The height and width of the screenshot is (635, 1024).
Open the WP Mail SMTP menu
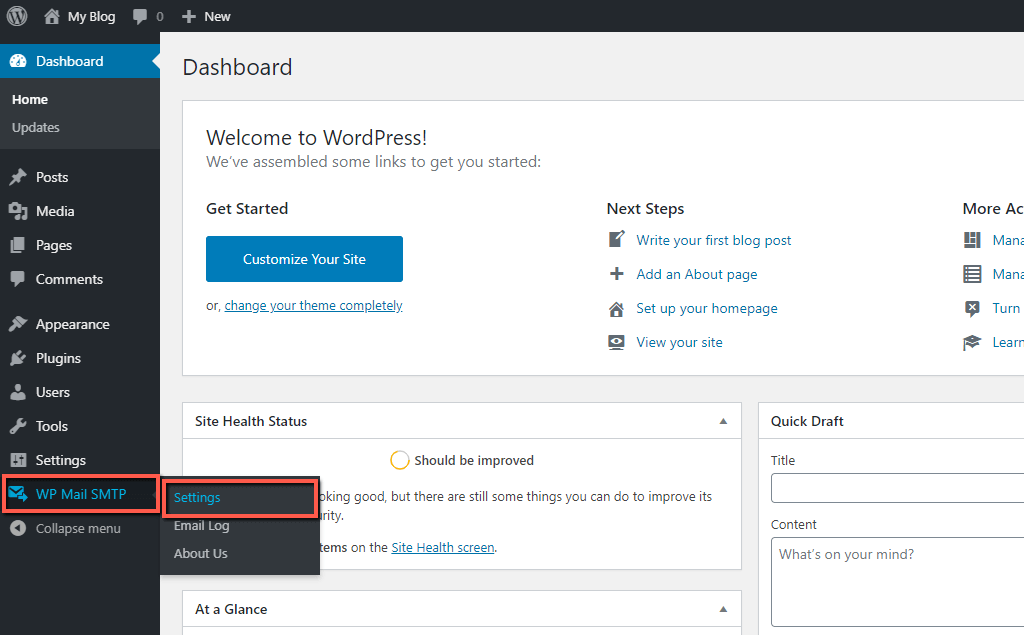click(x=80, y=494)
